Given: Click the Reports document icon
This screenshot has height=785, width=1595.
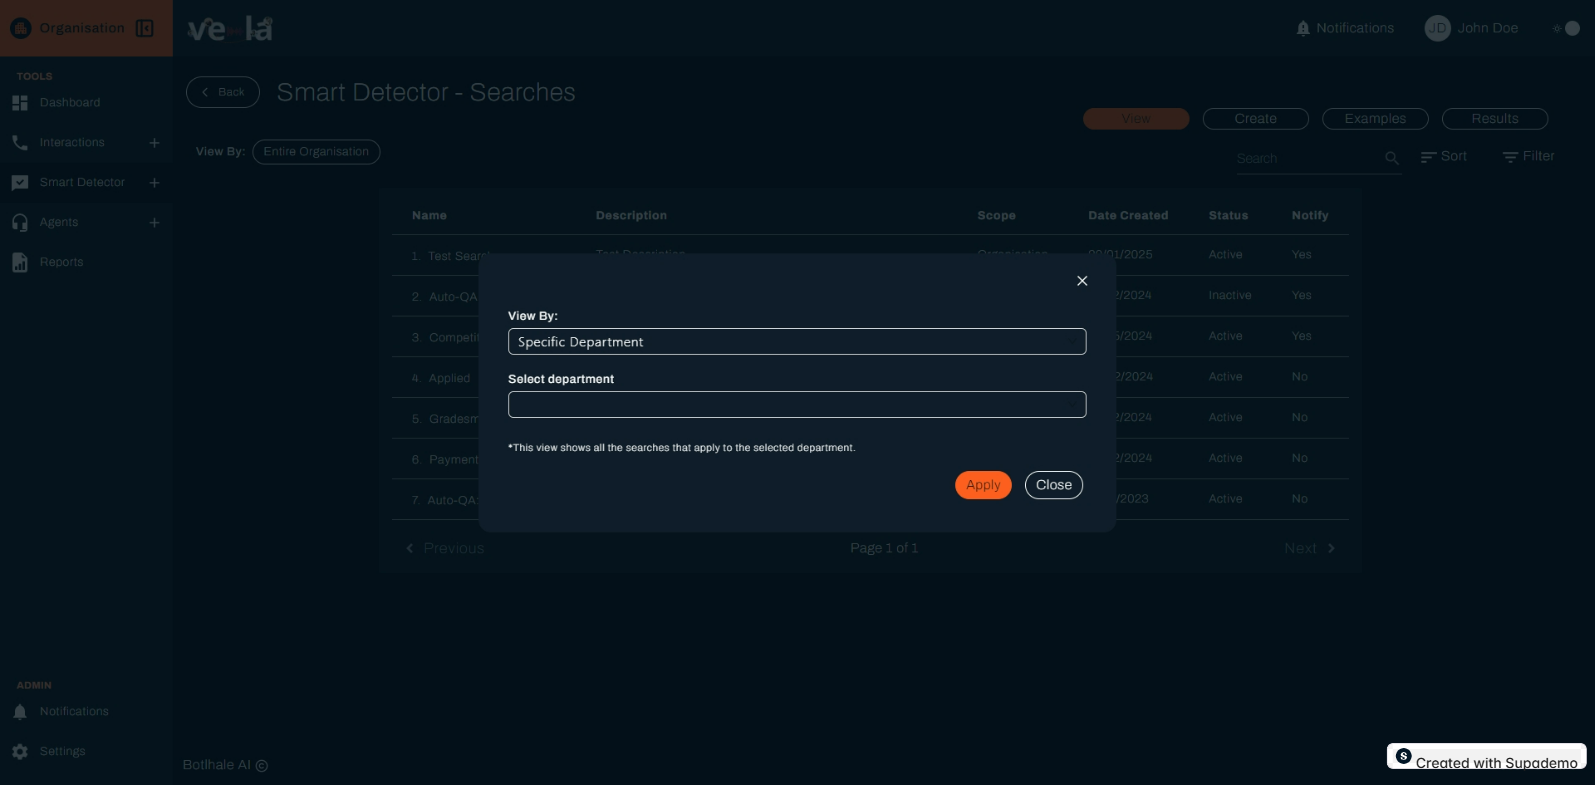Looking at the screenshot, I should click(x=20, y=262).
